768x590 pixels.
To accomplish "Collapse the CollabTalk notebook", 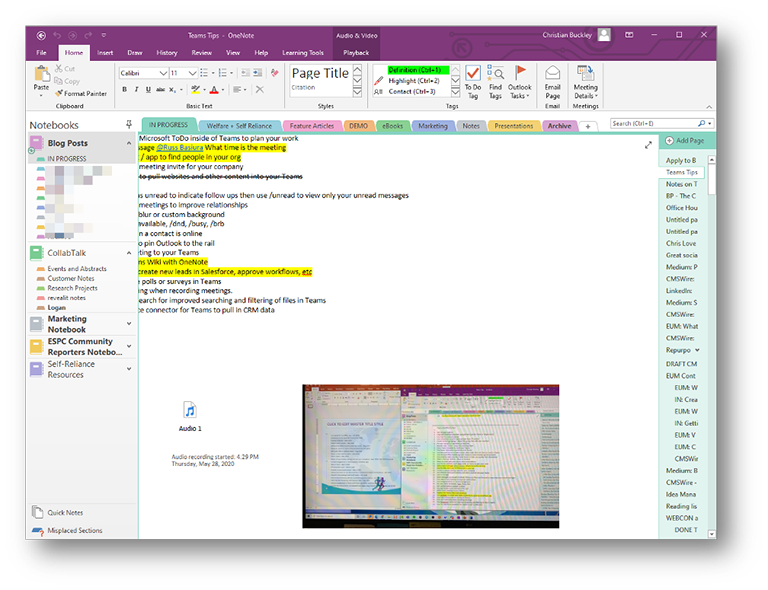I will pyautogui.click(x=129, y=253).
